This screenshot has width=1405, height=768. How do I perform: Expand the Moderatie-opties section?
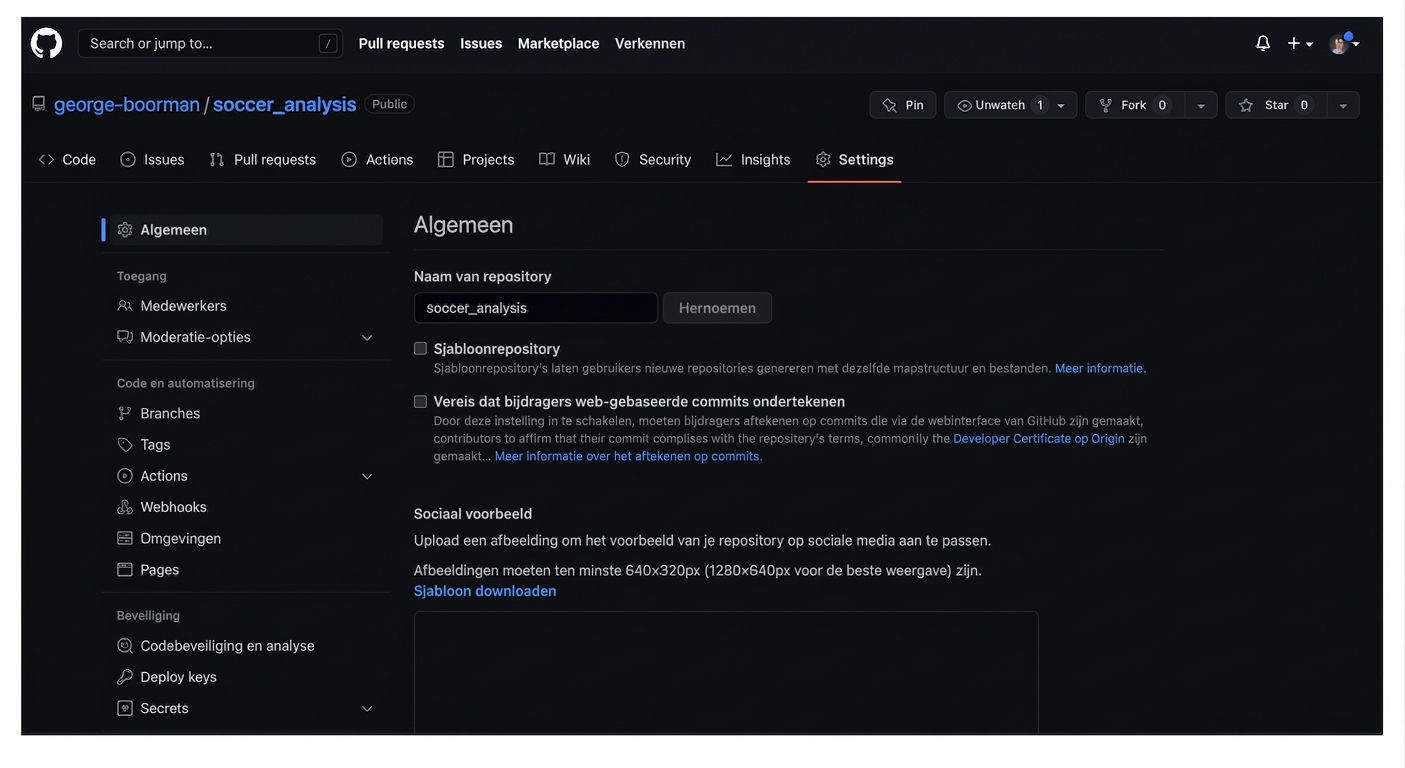pyautogui.click(x=367, y=338)
